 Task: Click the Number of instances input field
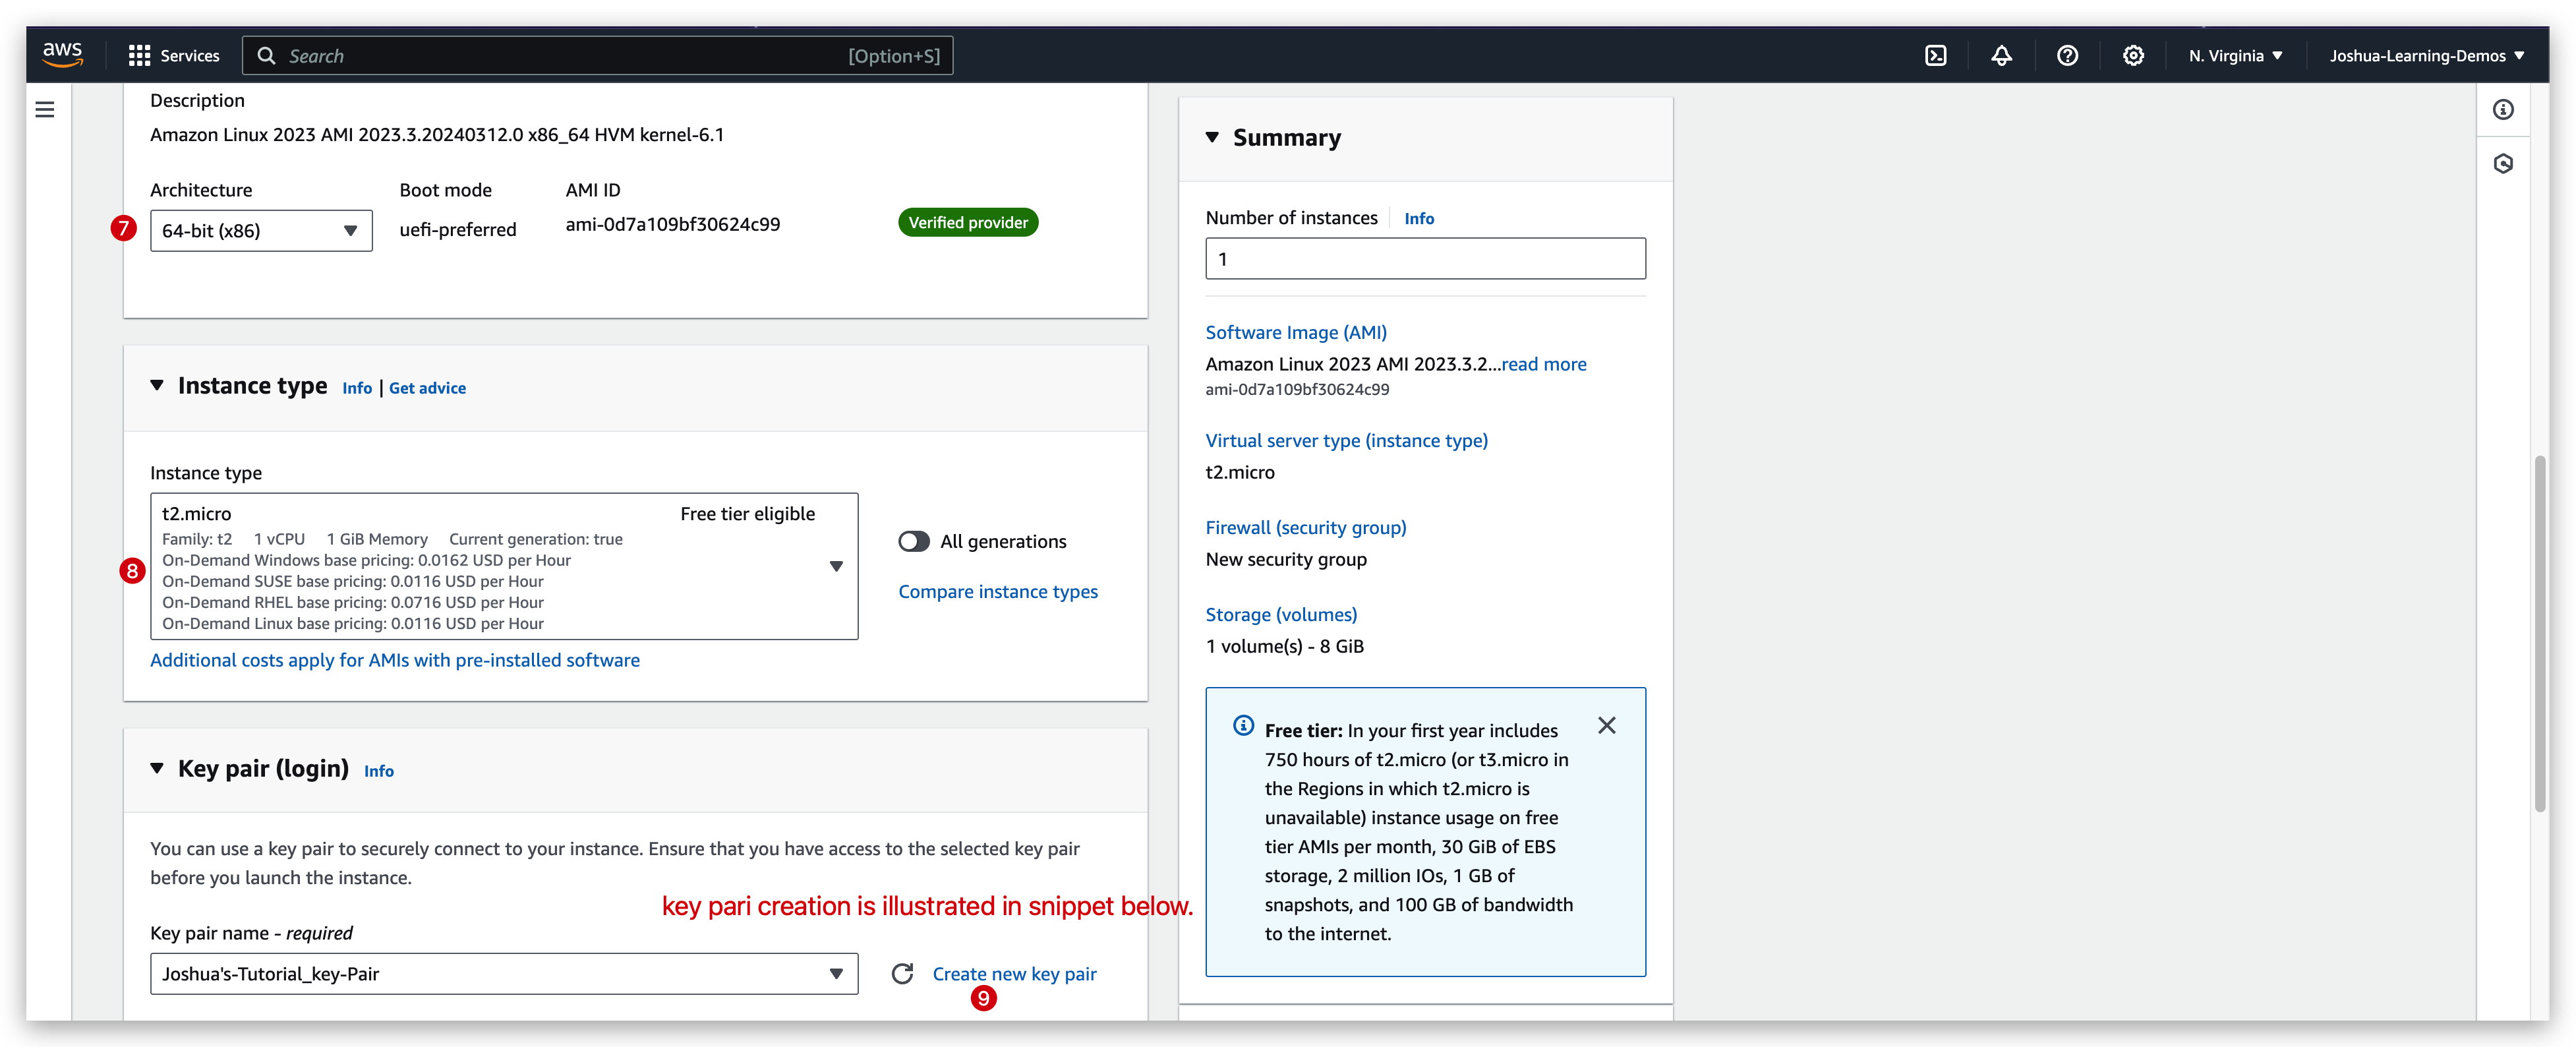tap(1424, 258)
